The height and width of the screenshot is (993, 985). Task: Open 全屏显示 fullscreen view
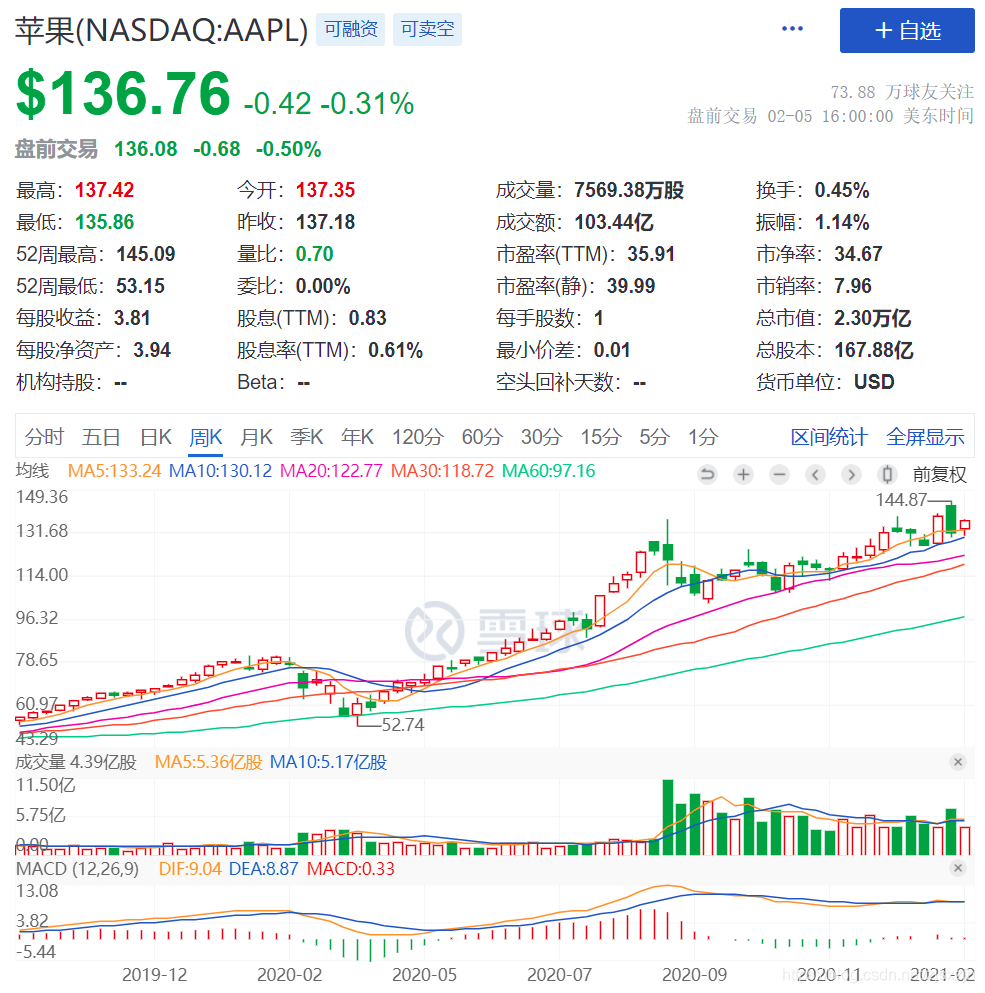point(925,437)
